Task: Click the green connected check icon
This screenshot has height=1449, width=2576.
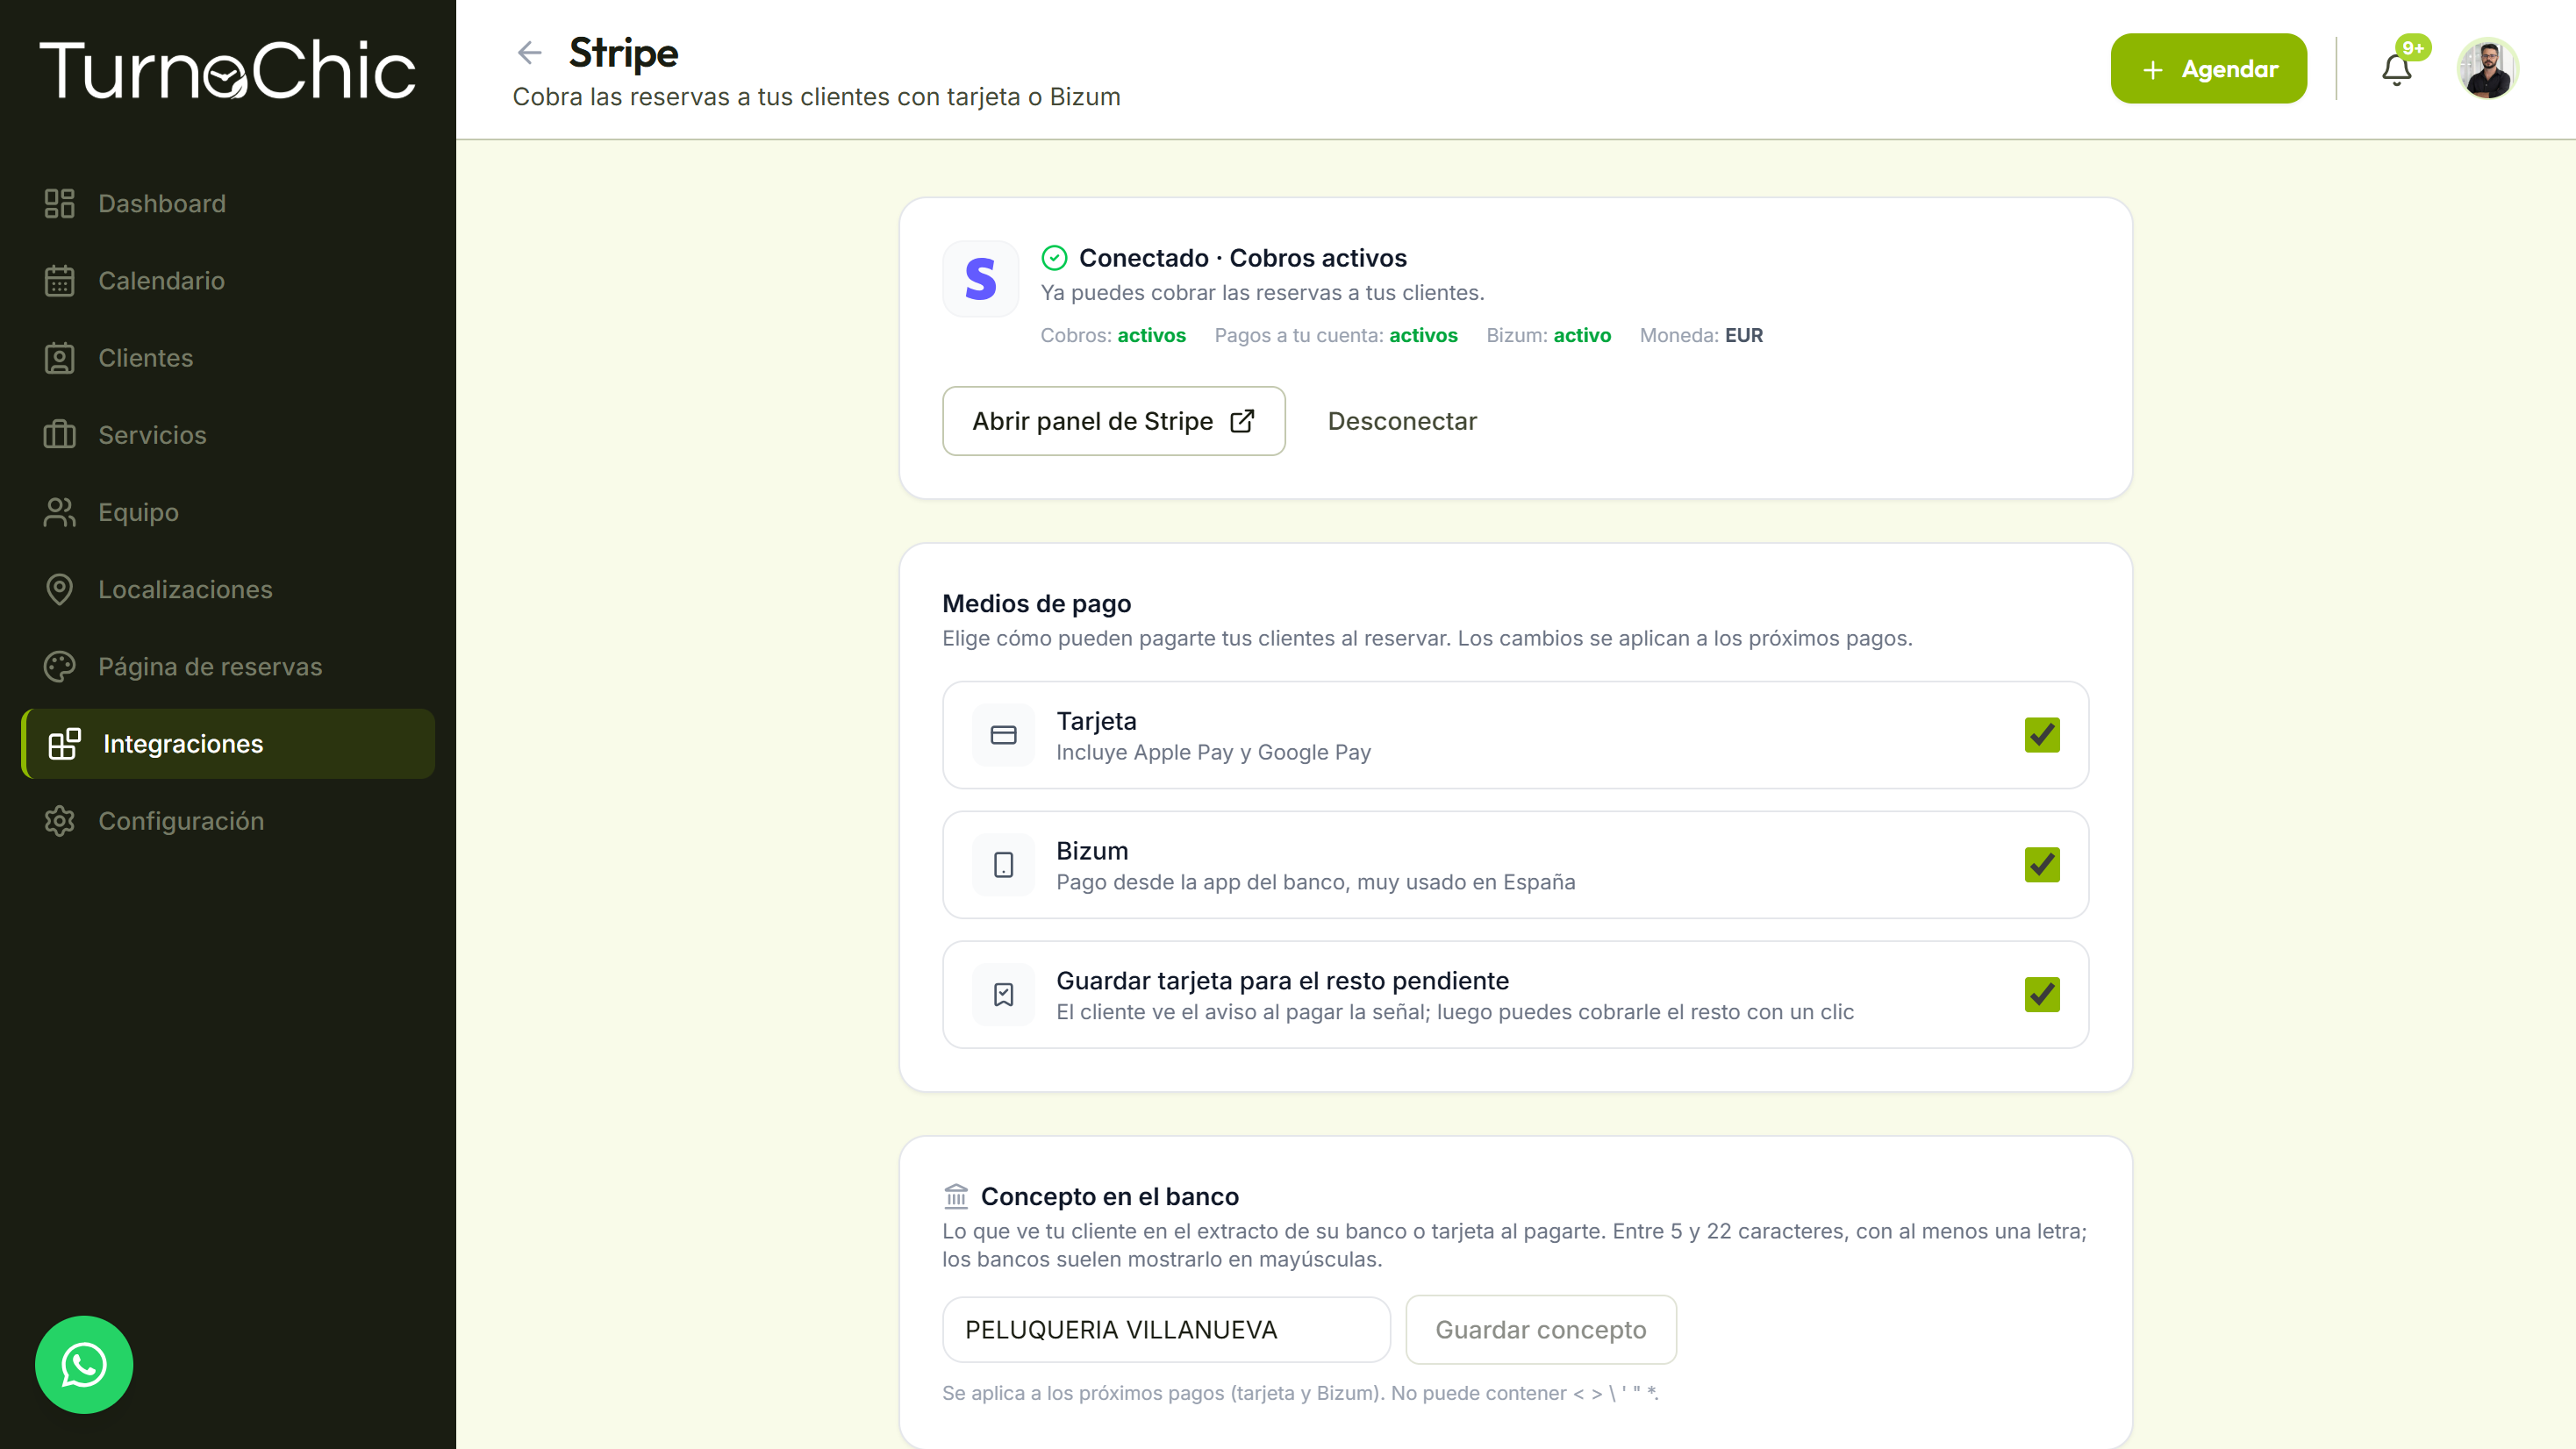Action: [1054, 258]
